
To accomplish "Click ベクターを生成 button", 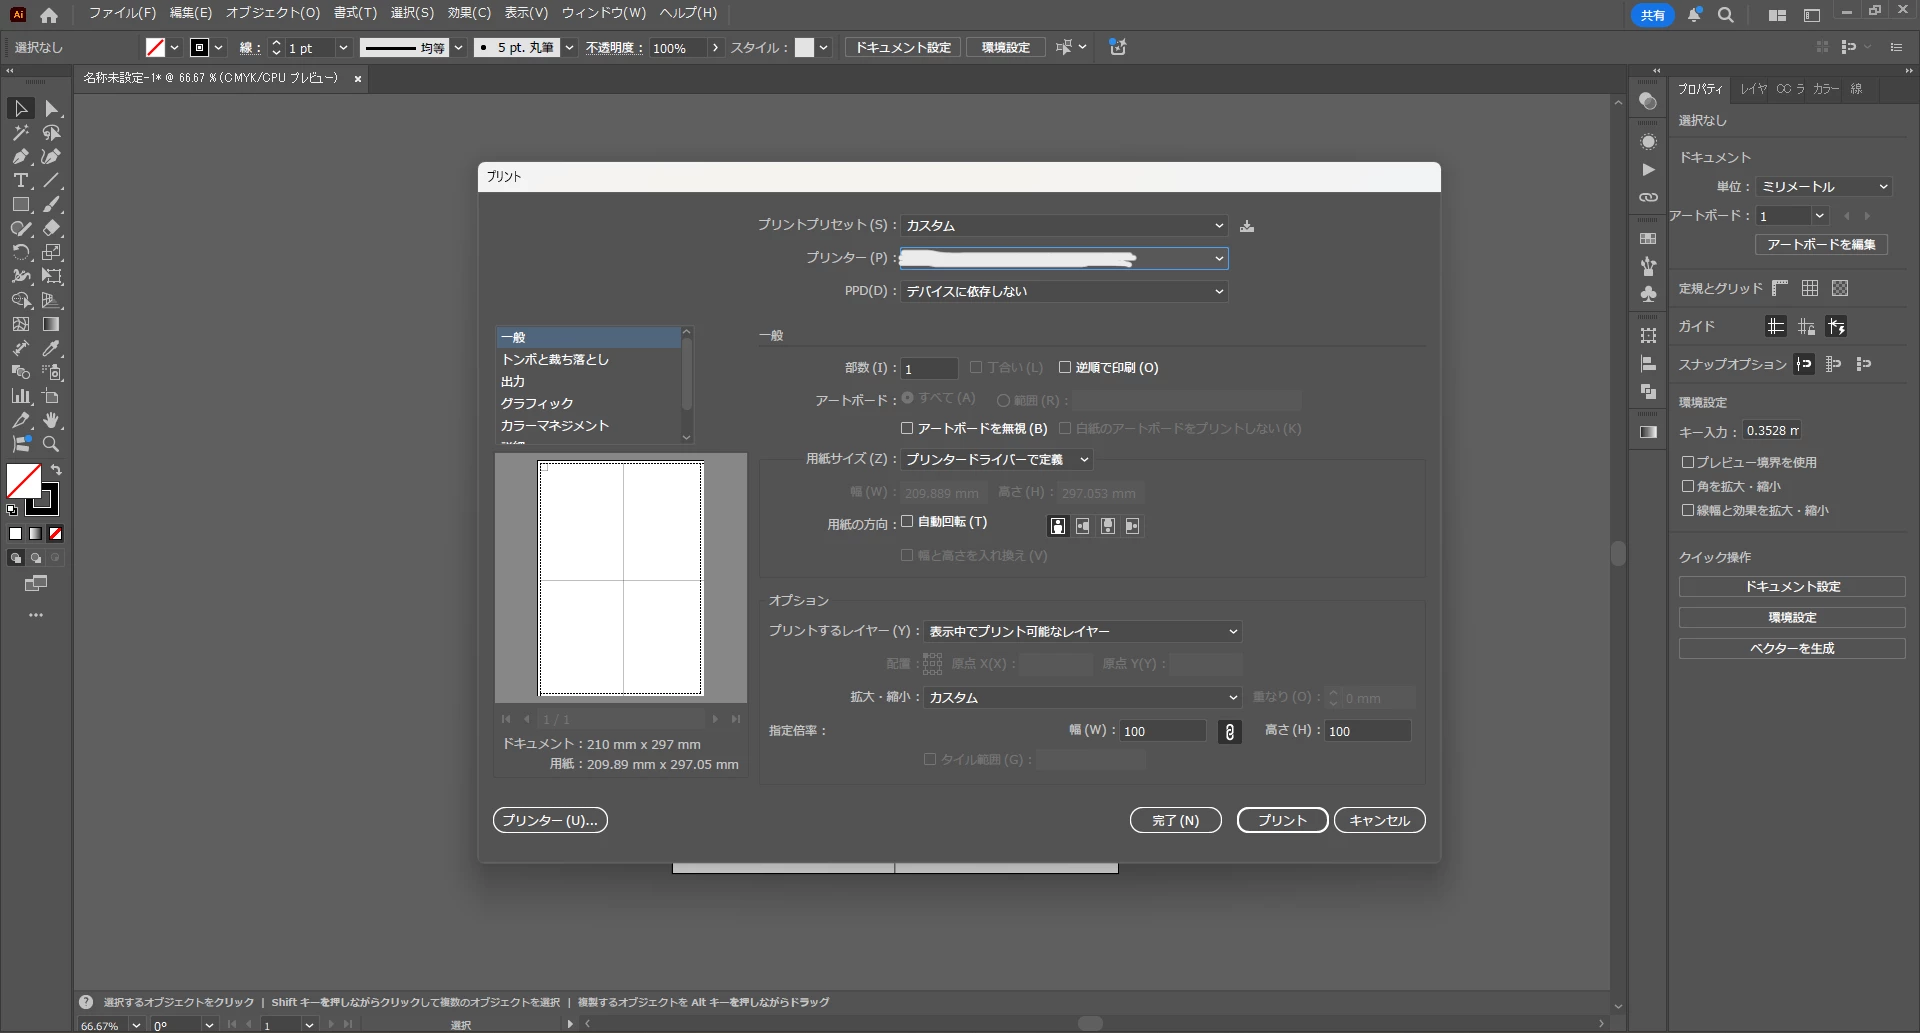I will click(1792, 649).
